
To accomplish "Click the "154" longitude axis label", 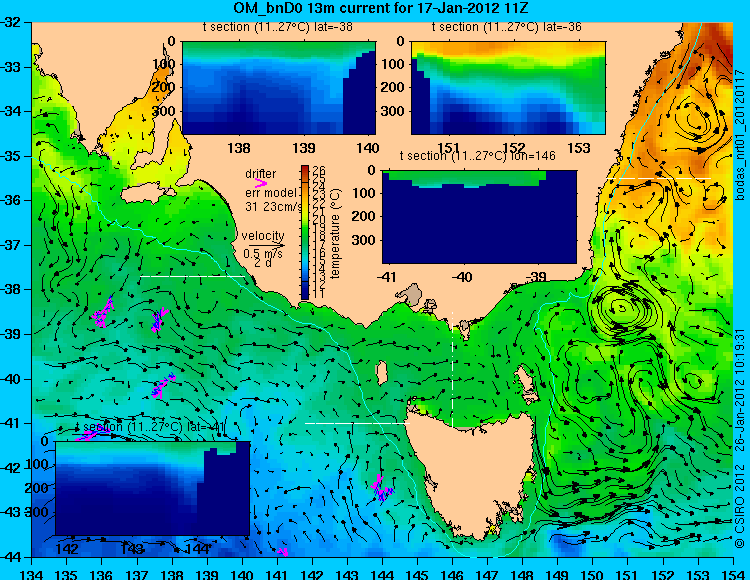I will click(x=733, y=574).
